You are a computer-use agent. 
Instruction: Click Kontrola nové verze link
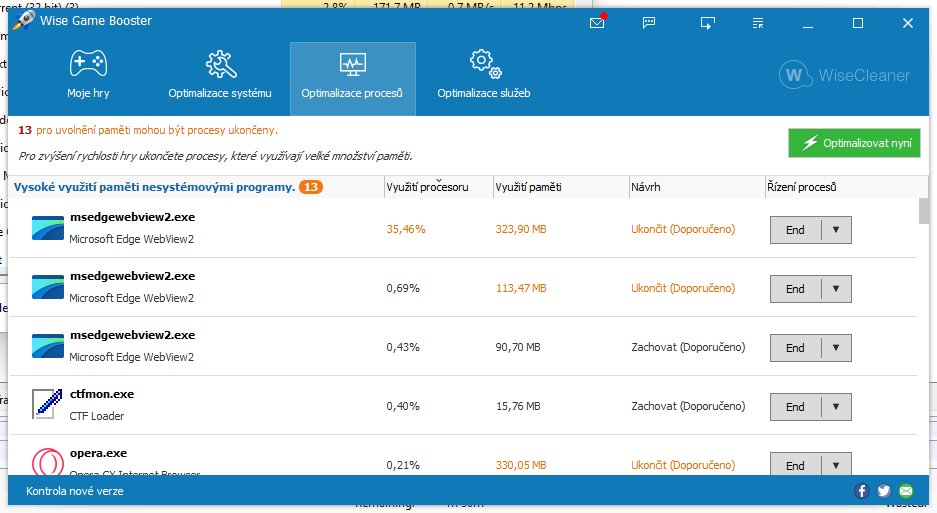[75, 491]
